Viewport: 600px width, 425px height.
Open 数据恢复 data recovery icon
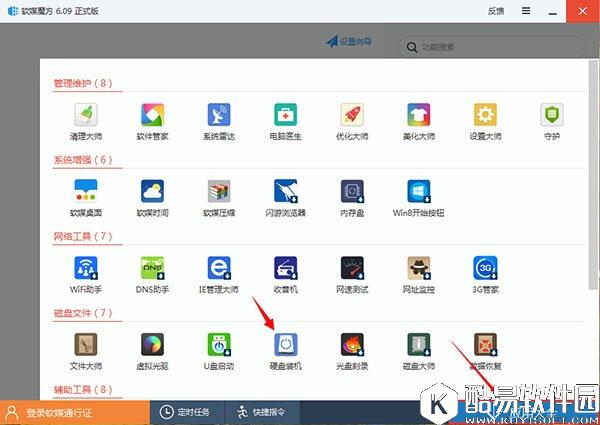pyautogui.click(x=485, y=344)
